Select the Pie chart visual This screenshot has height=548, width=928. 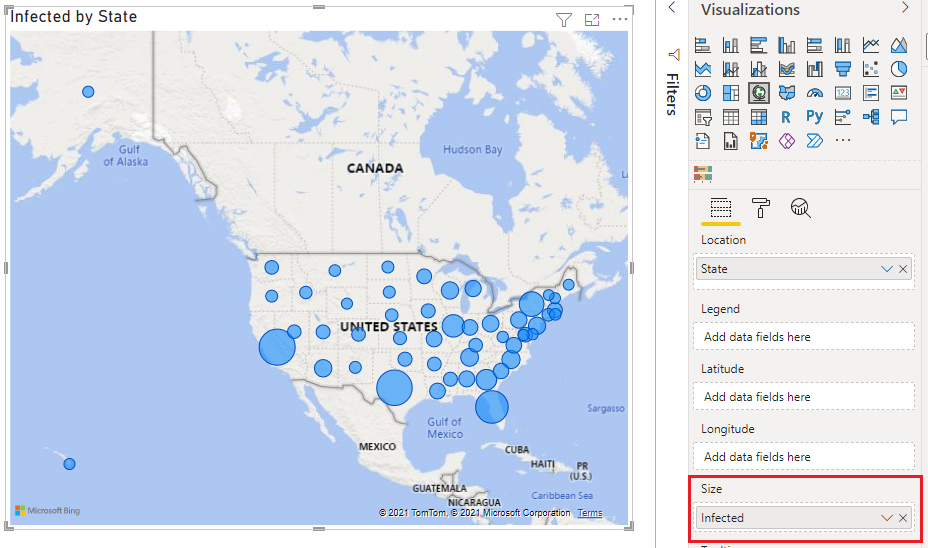click(x=898, y=69)
